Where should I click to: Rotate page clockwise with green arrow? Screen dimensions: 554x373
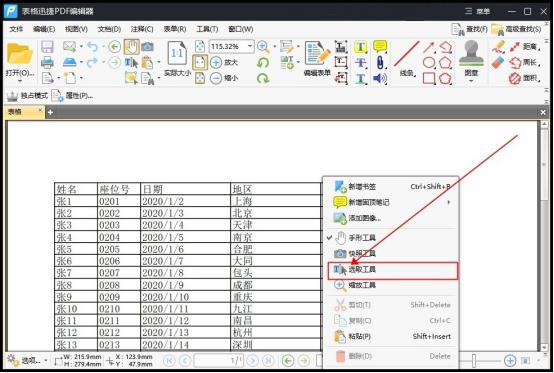263,78
